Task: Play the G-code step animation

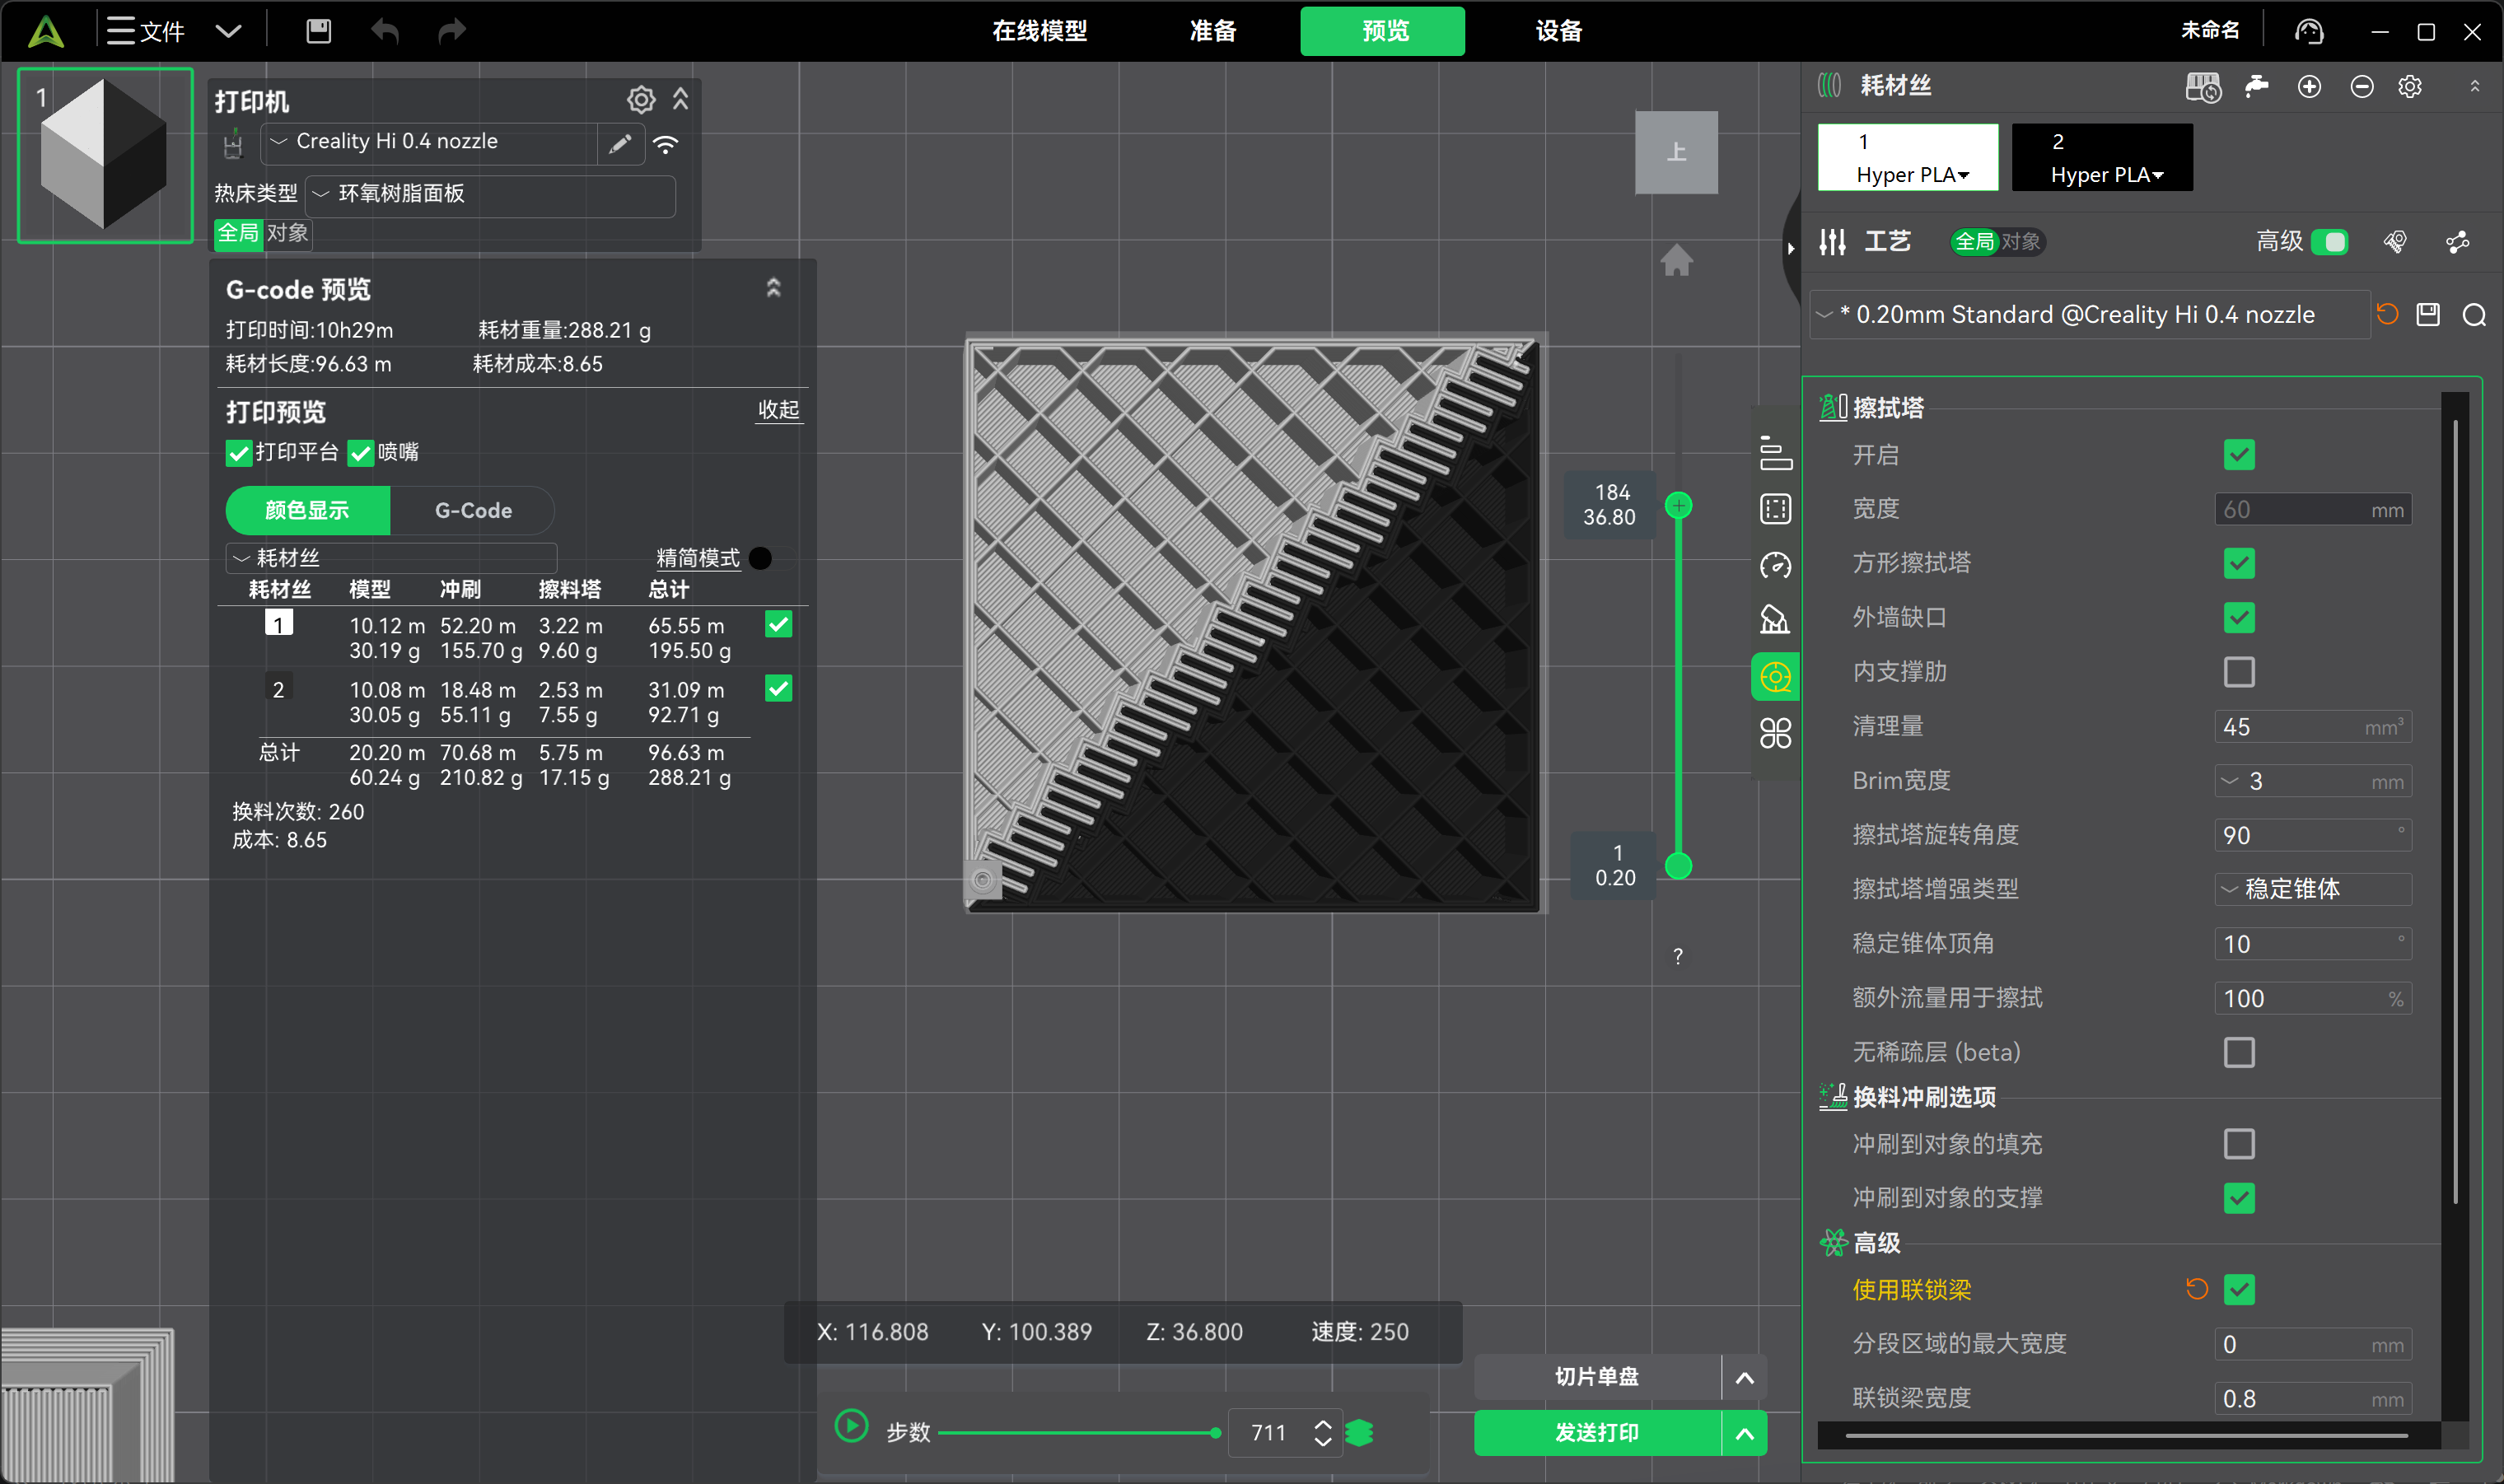Action: tap(851, 1427)
